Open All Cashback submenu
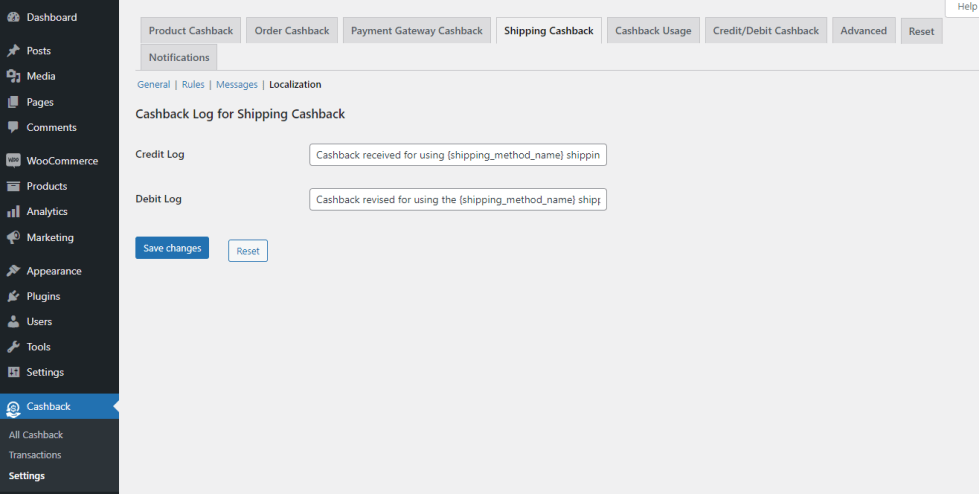This screenshot has width=979, height=494. (36, 435)
